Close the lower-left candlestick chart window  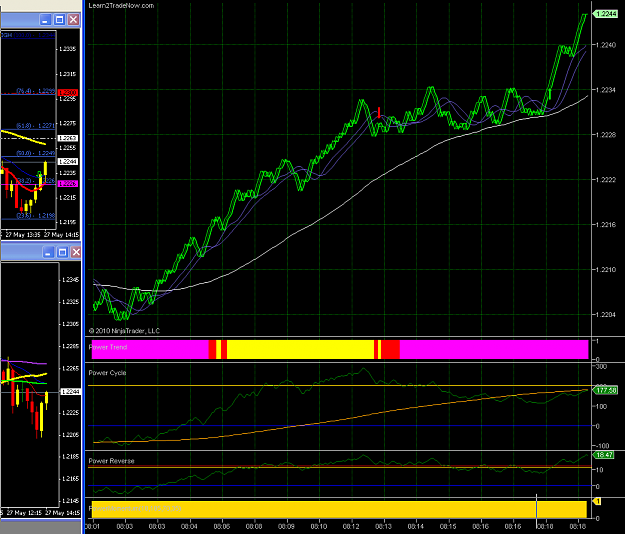76,252
